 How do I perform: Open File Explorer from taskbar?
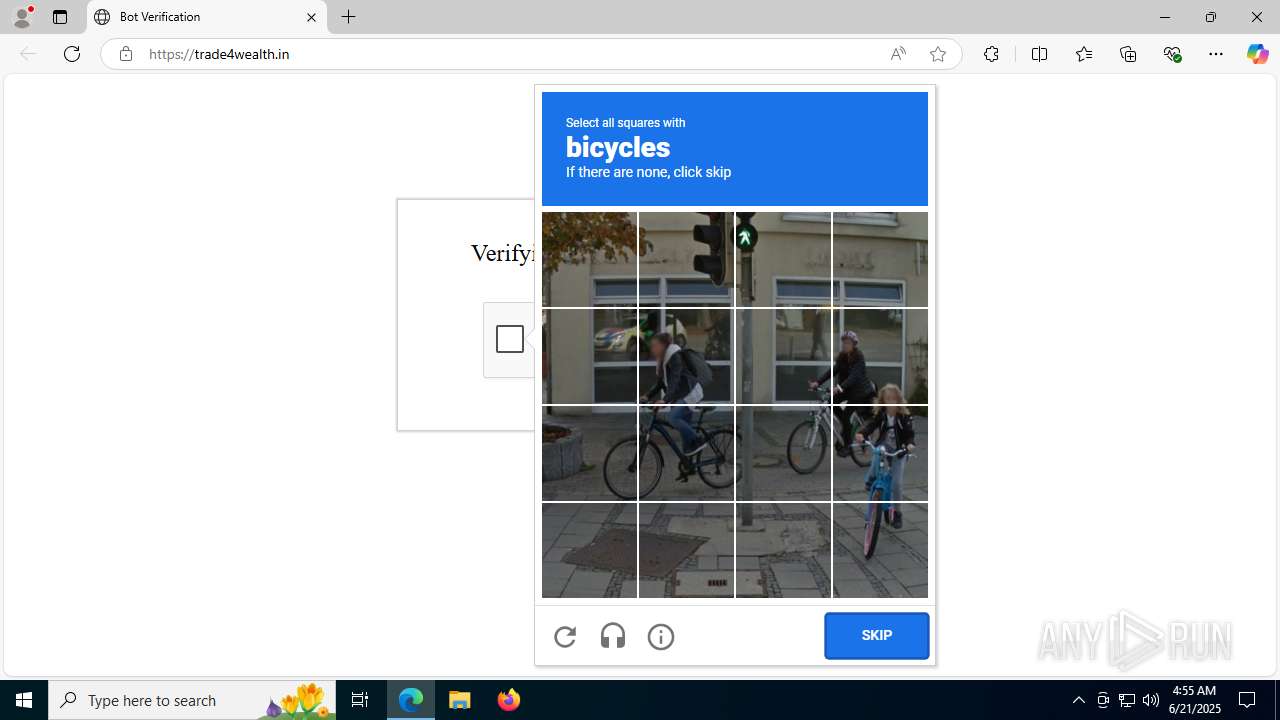(x=460, y=700)
